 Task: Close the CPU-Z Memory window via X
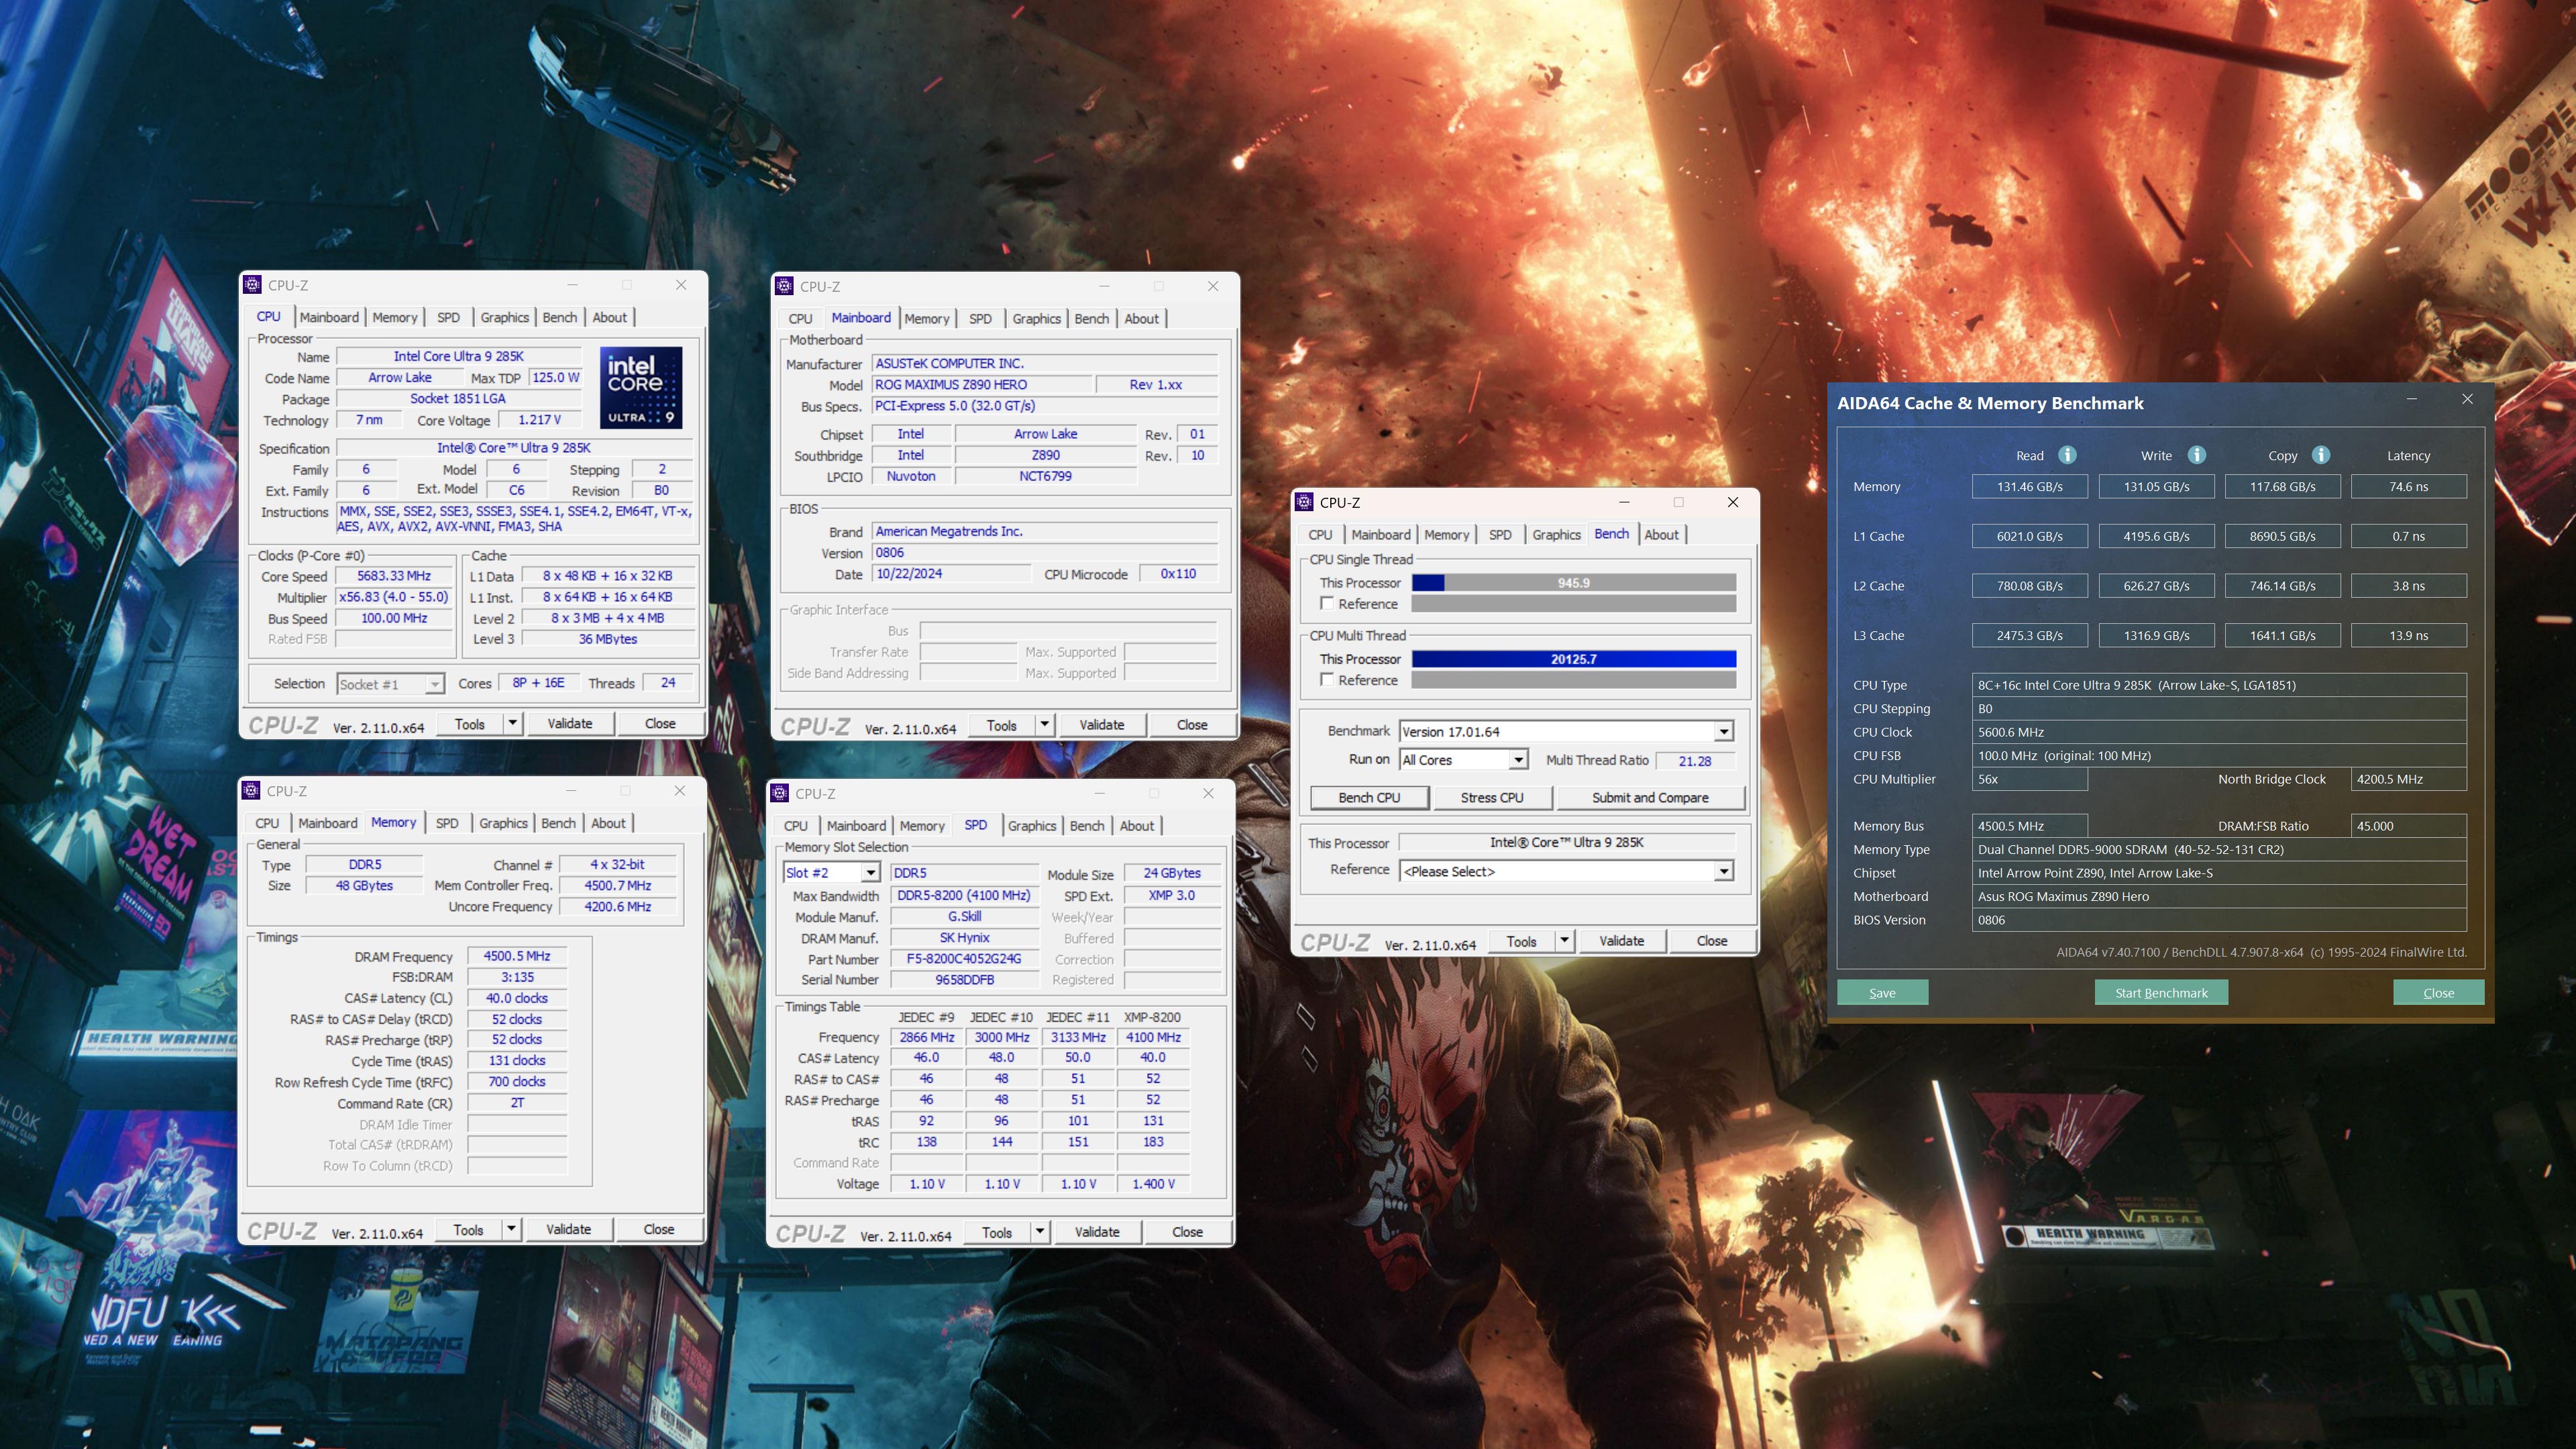(x=680, y=791)
